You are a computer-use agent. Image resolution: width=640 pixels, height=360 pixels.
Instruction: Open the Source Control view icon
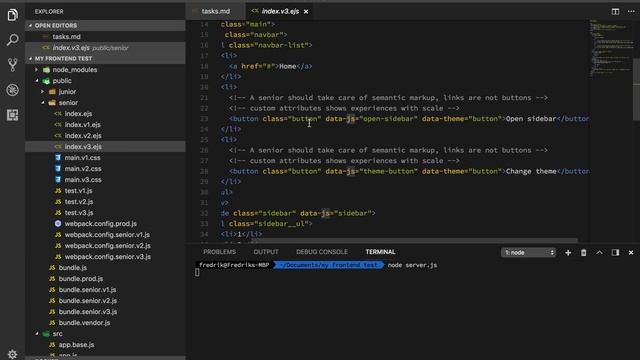[x=12, y=65]
